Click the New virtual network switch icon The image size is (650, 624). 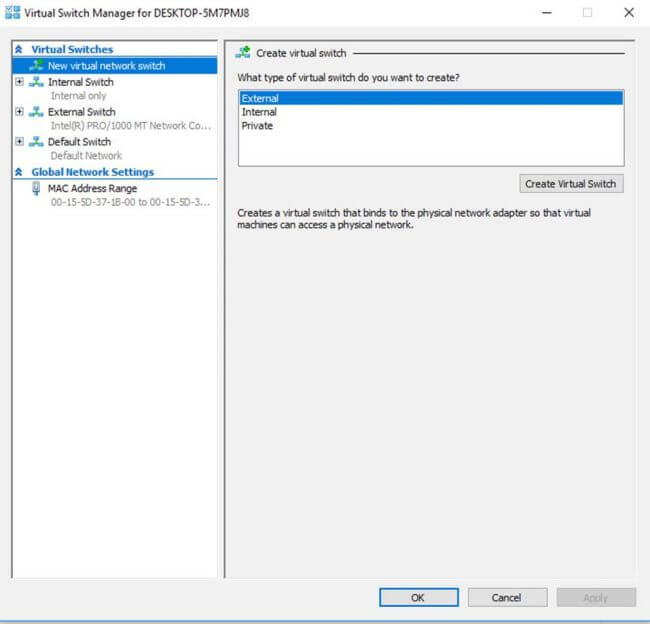pos(36,65)
